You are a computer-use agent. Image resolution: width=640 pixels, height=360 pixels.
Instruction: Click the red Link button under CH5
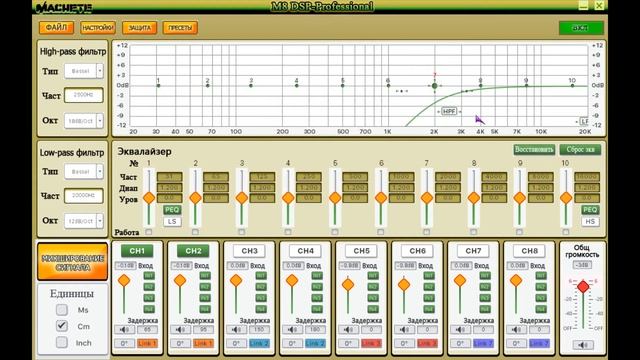[x=371, y=343]
